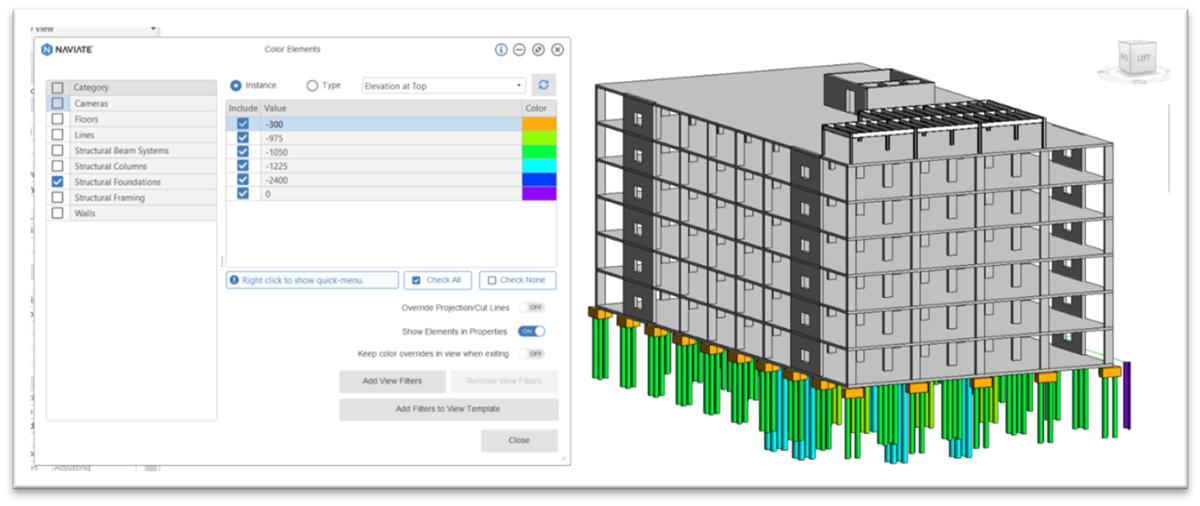Viewport: 1200px width, 506px height.
Task: Click the Check All button
Action: coord(437,280)
